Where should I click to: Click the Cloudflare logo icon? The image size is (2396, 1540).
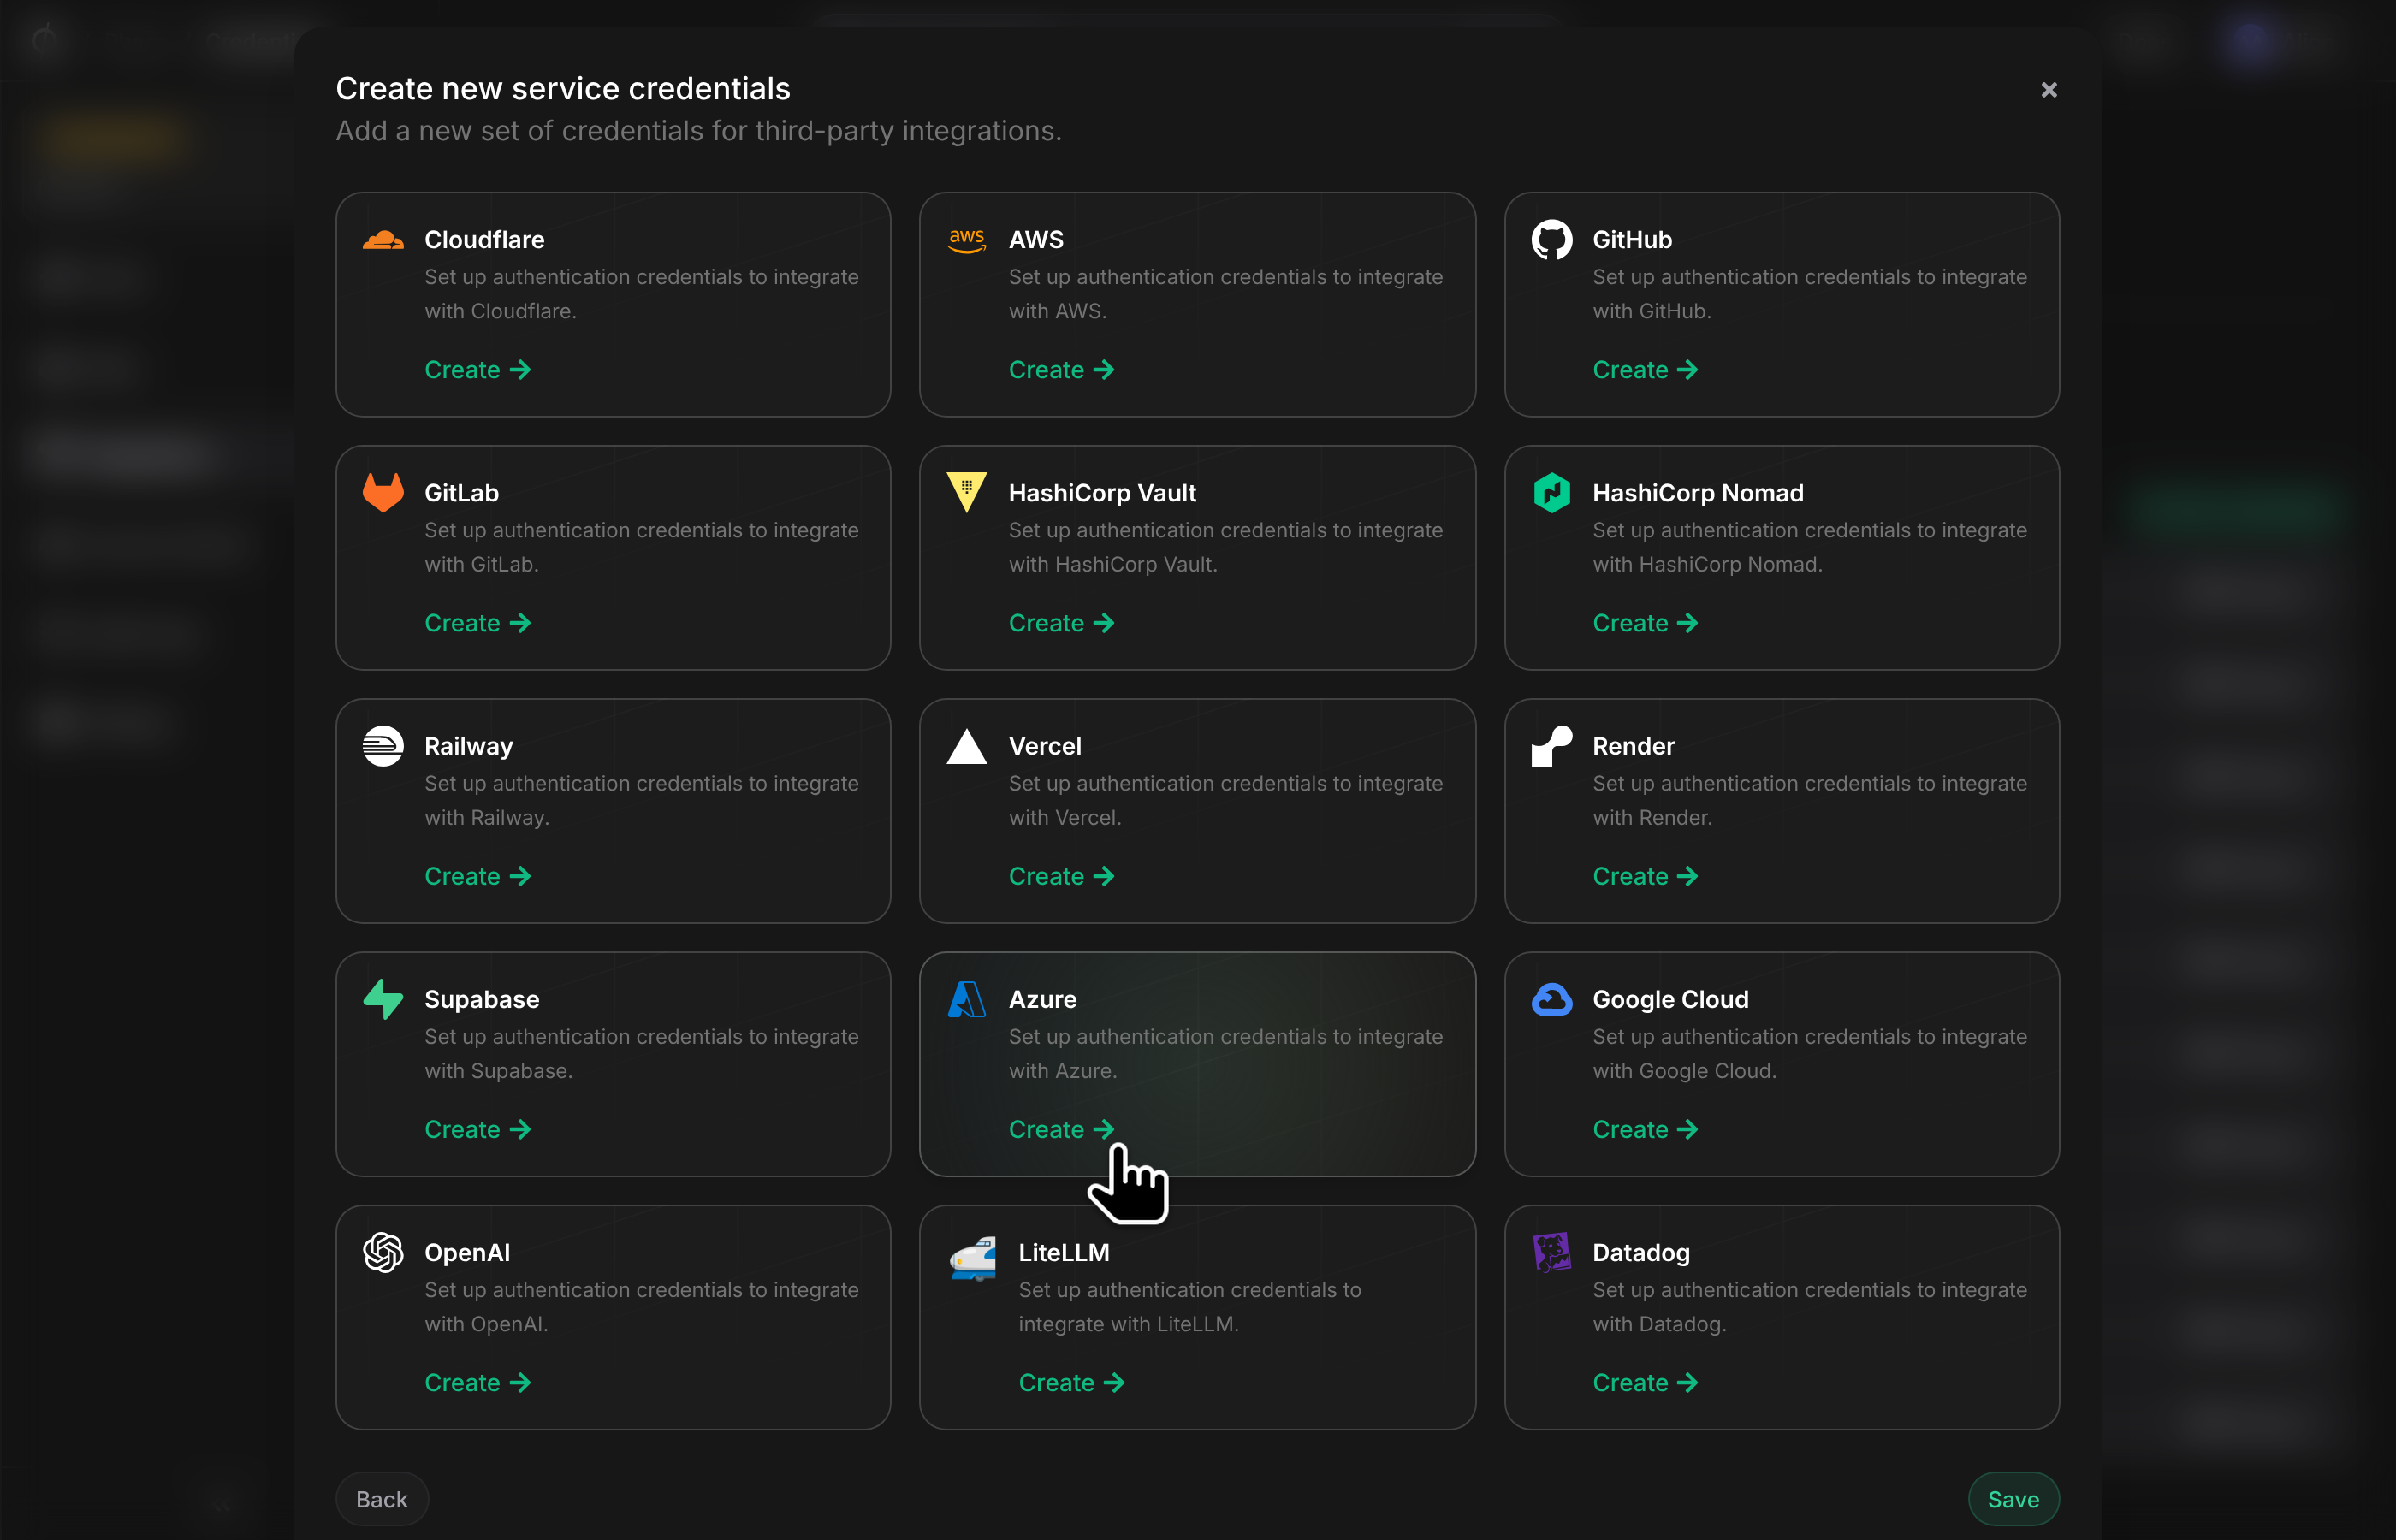(x=383, y=240)
